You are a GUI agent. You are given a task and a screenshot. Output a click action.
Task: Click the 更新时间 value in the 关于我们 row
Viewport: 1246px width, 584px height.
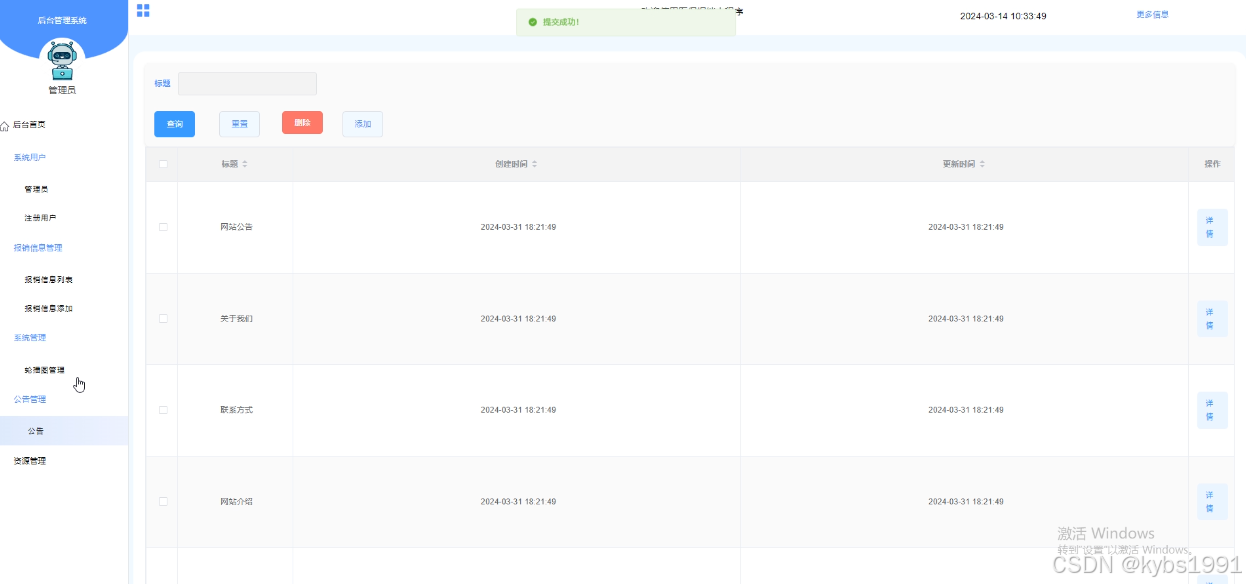click(x=966, y=319)
